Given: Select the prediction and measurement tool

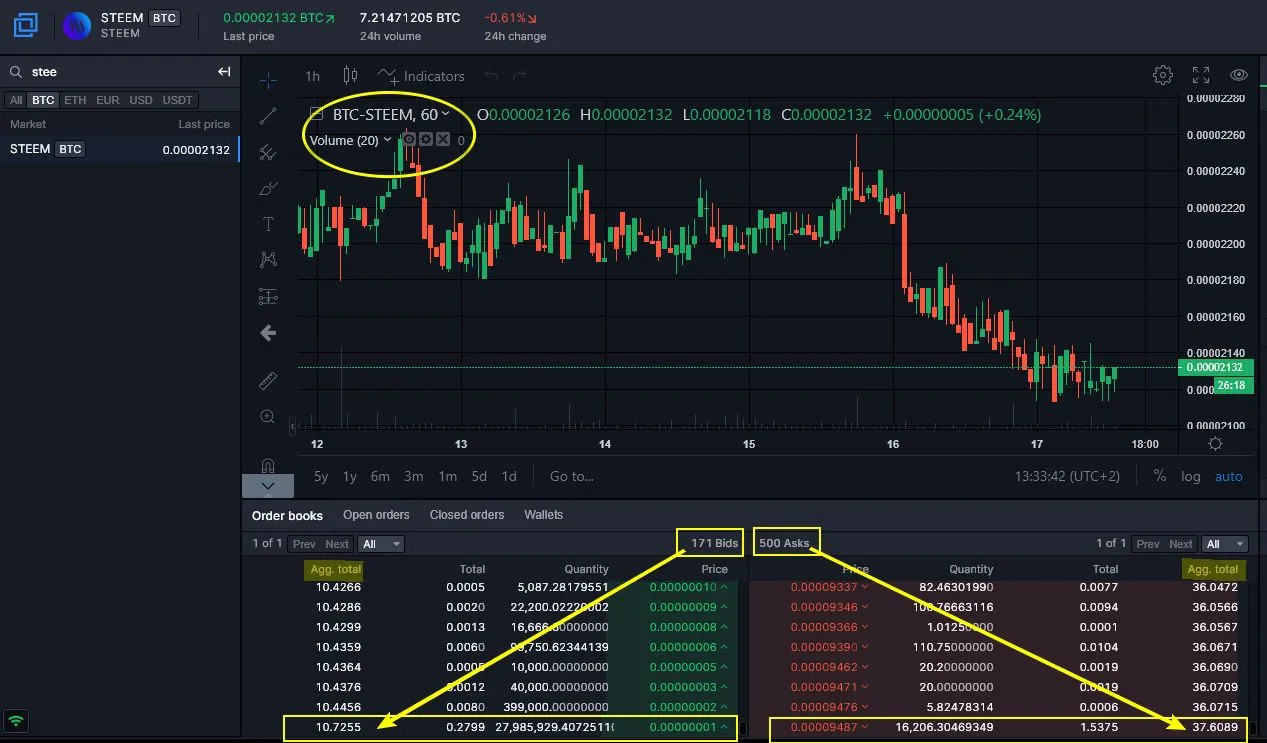Looking at the screenshot, I should click(x=268, y=296).
